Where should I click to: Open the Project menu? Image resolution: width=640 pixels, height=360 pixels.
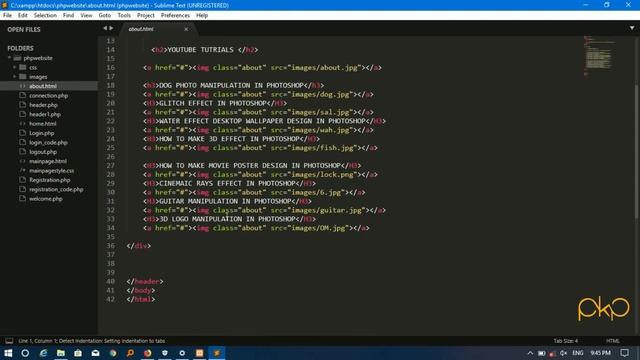point(146,15)
